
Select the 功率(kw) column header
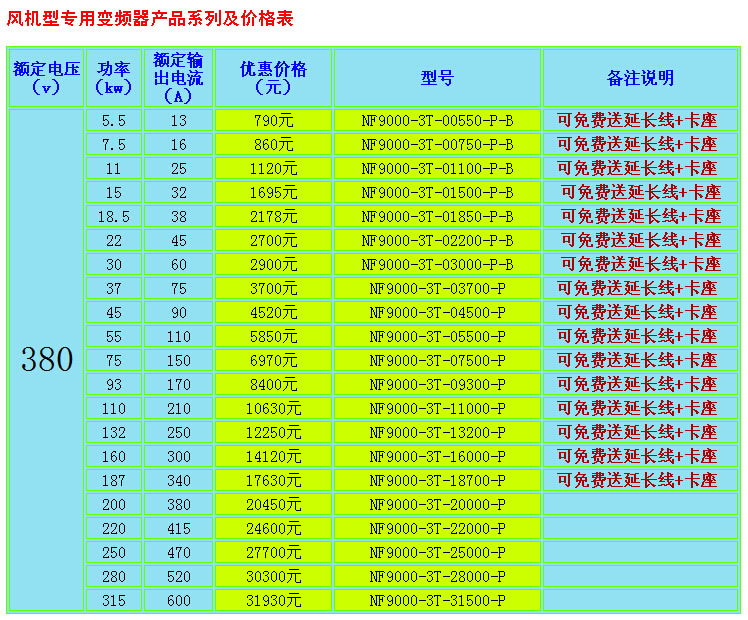(114, 78)
